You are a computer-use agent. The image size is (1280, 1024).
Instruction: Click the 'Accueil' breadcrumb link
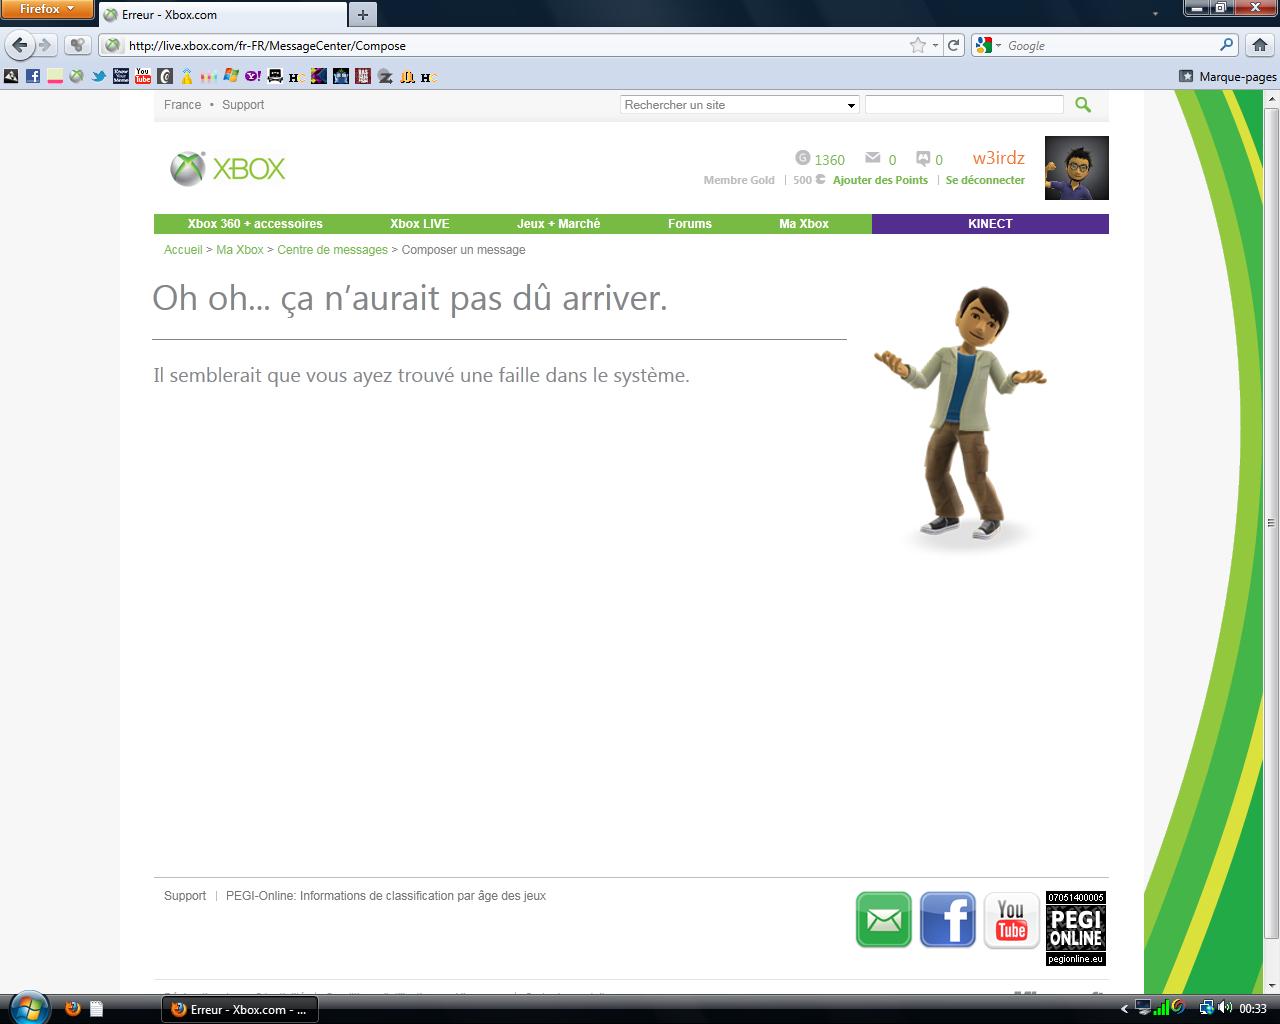183,250
